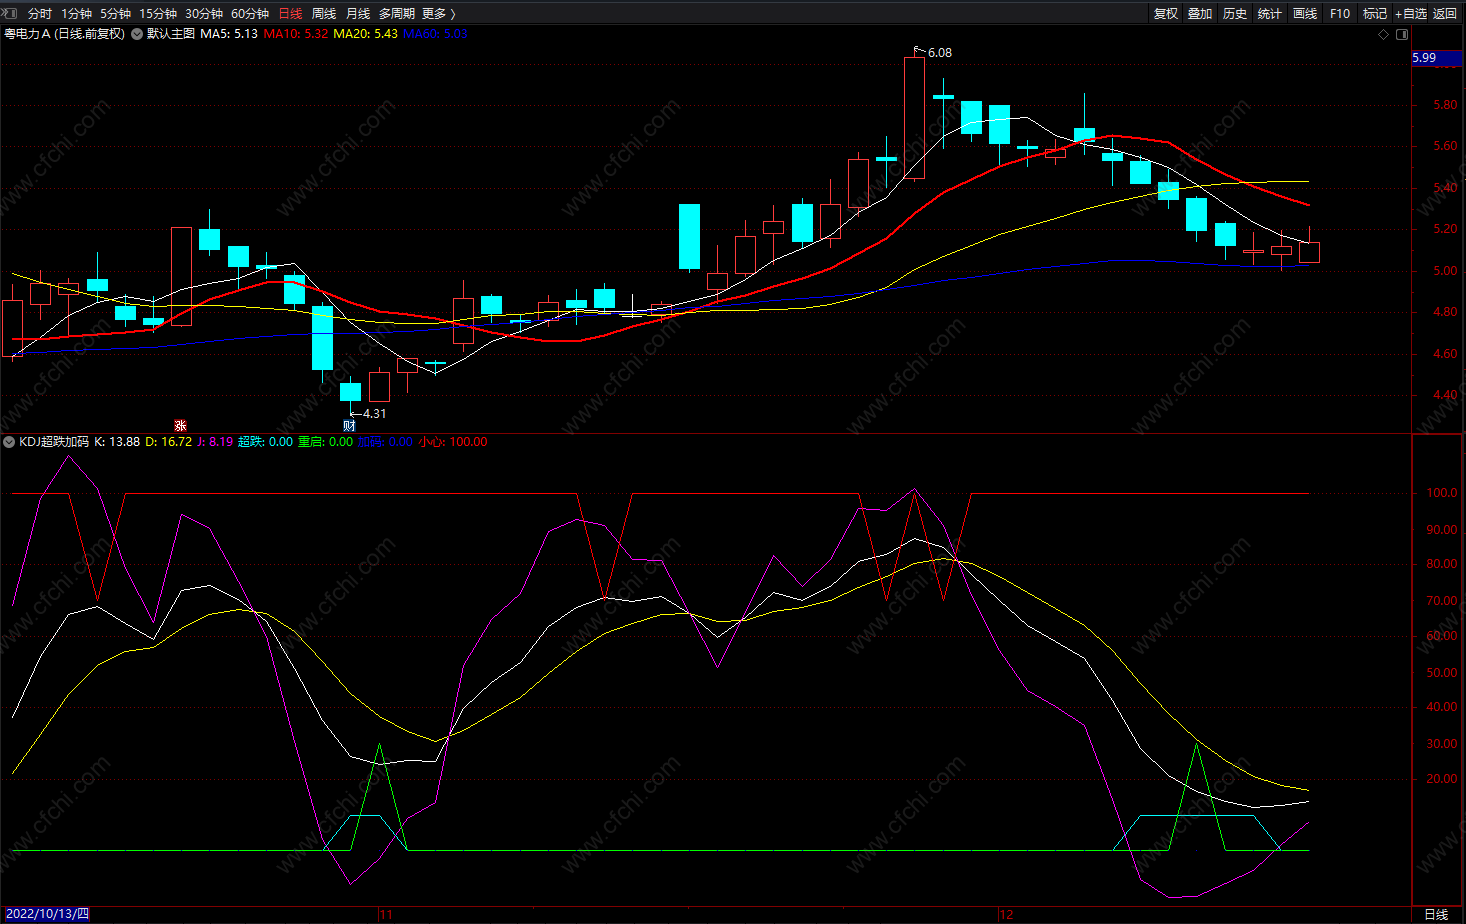Expand the 默认主图 main chart indicator dropdown
Image resolution: width=1466 pixels, height=924 pixels.
pos(137,34)
